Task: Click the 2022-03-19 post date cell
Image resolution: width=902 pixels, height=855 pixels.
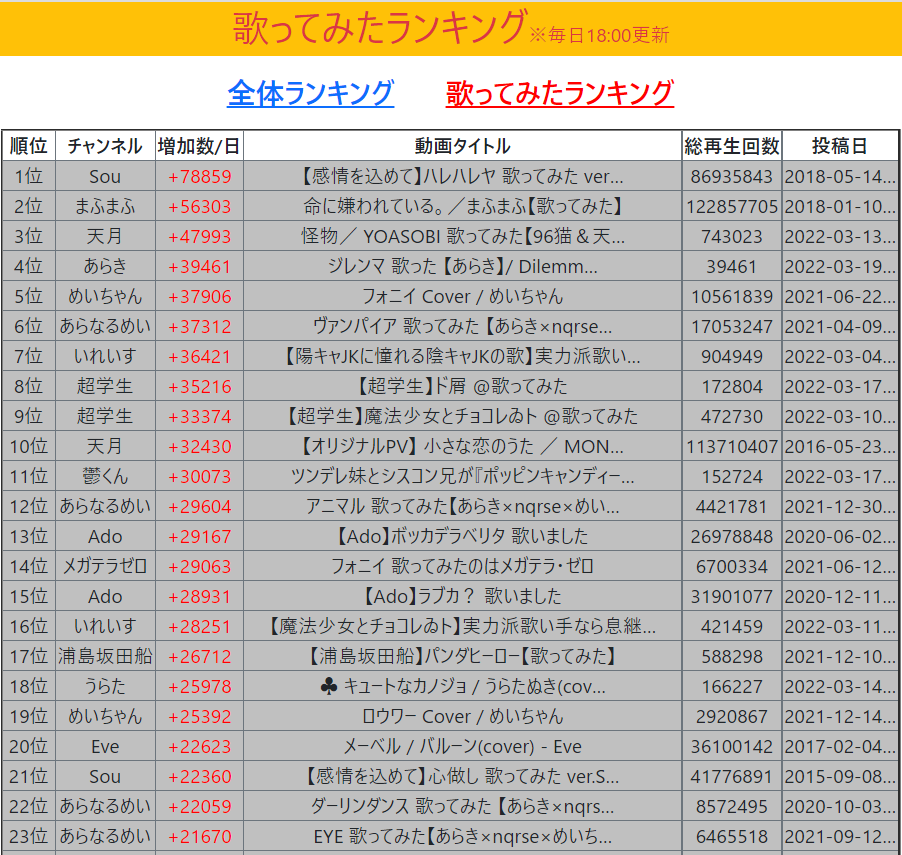Action: point(840,266)
